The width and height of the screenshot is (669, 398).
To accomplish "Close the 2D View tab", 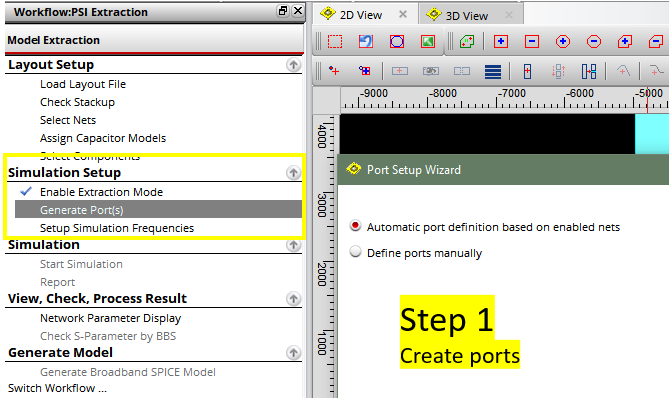I will point(403,15).
